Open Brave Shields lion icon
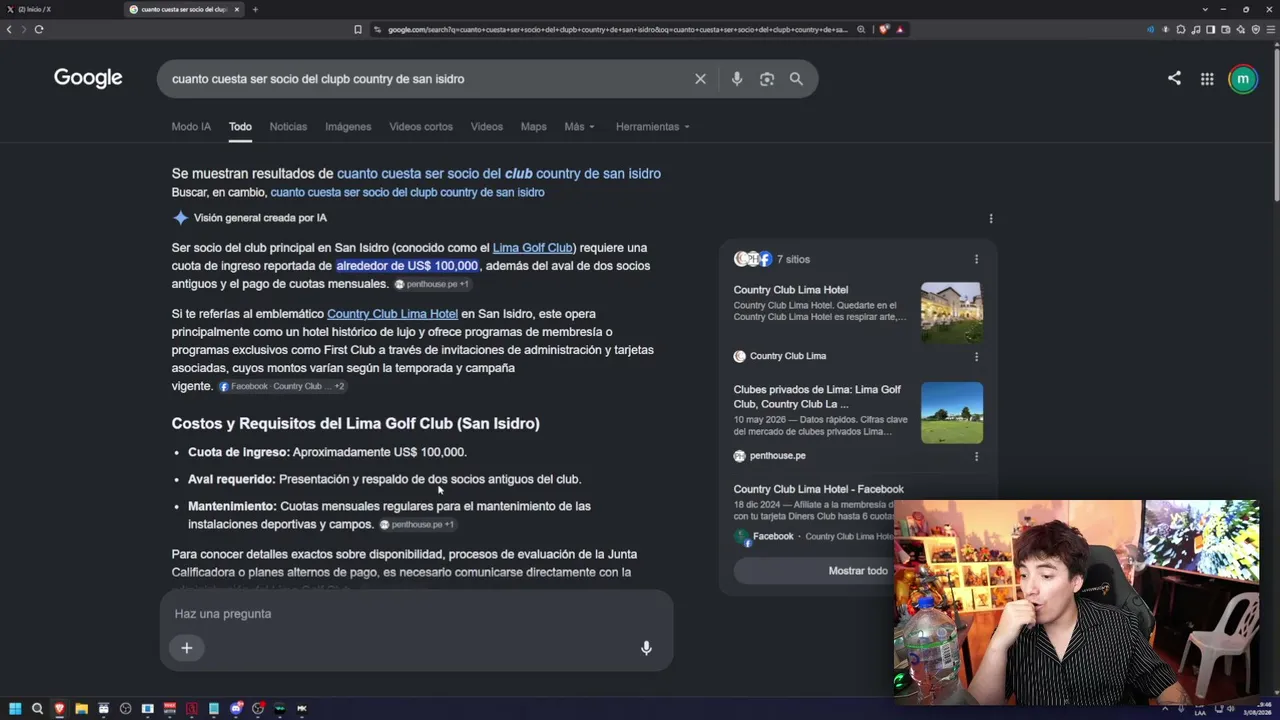The width and height of the screenshot is (1280, 720). (x=884, y=29)
